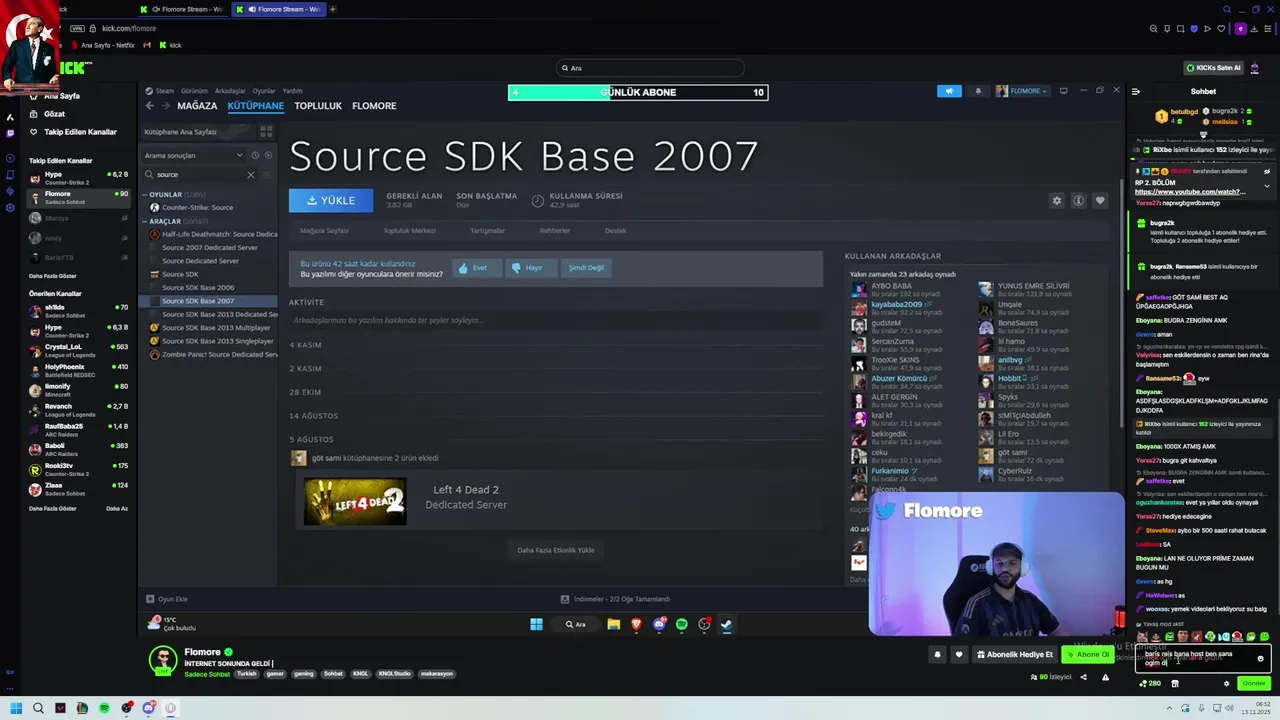Open Steam notifications bell

pos(978,91)
